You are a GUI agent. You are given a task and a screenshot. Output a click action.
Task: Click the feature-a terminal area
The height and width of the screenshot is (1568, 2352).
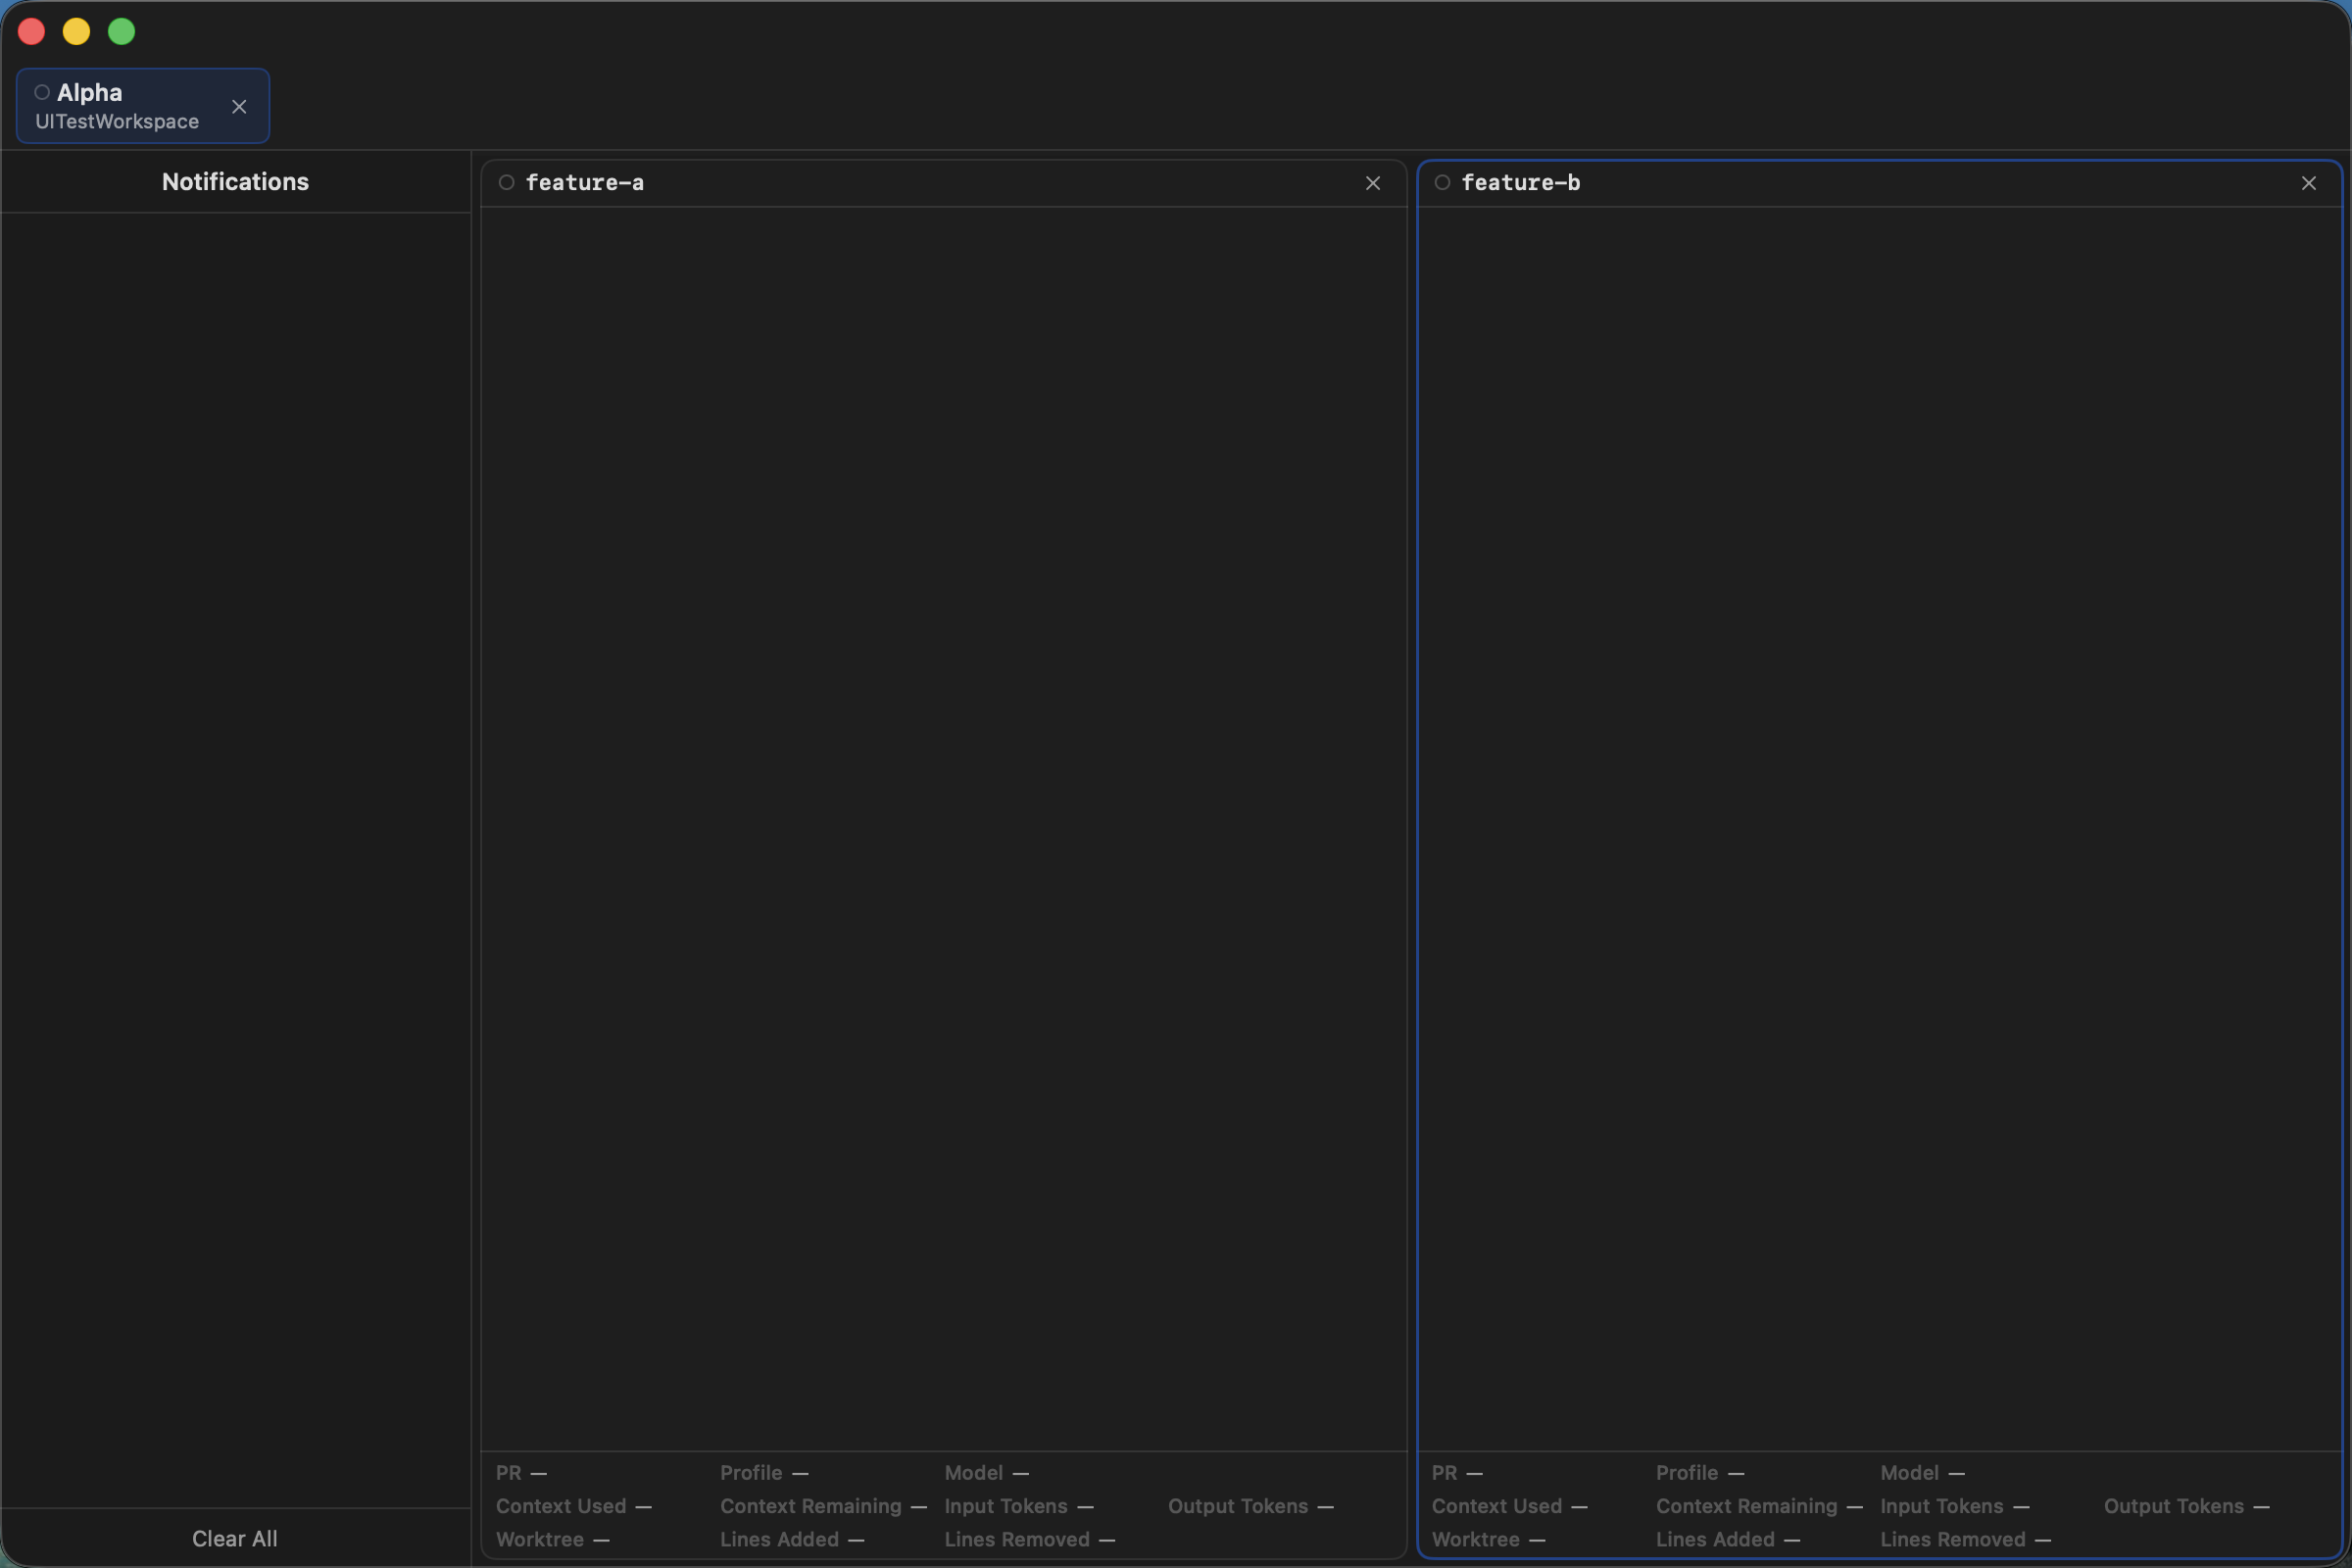944,829
